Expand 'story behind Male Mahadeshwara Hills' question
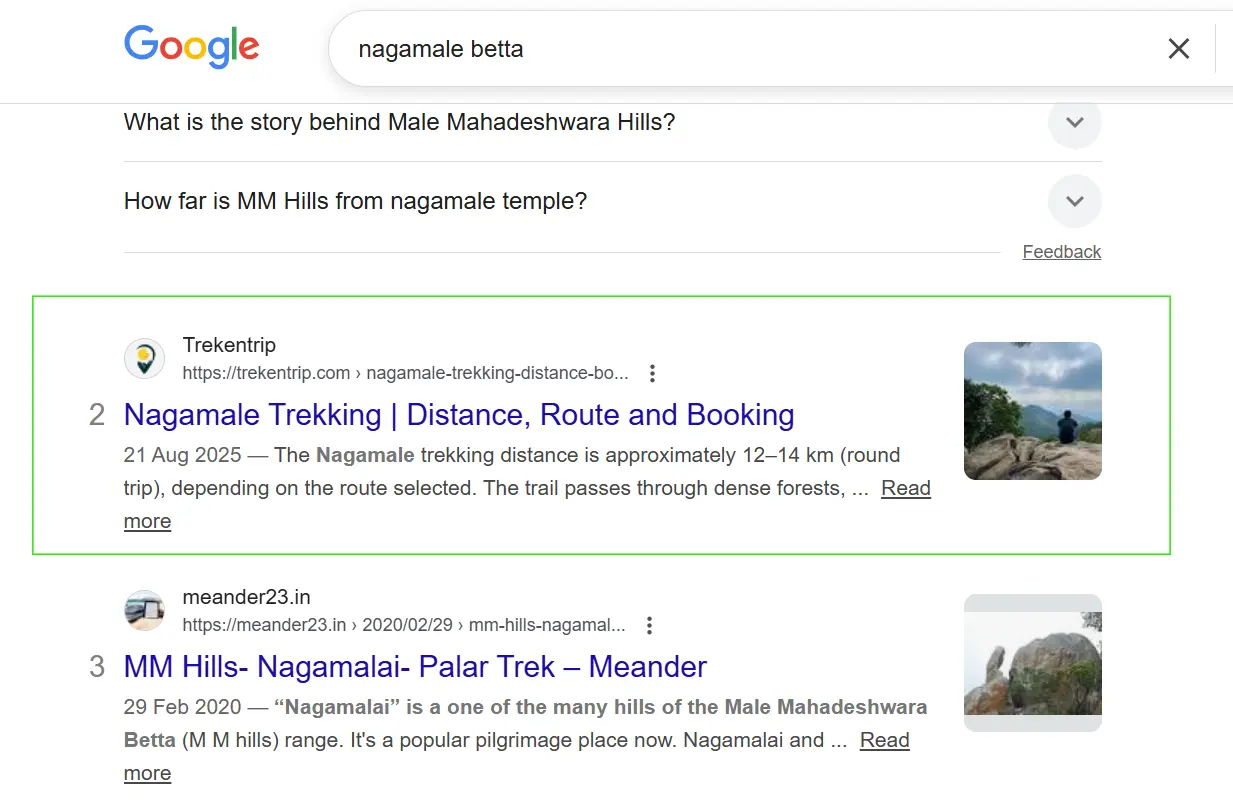This screenshot has height=802, width=1233. 1074,123
